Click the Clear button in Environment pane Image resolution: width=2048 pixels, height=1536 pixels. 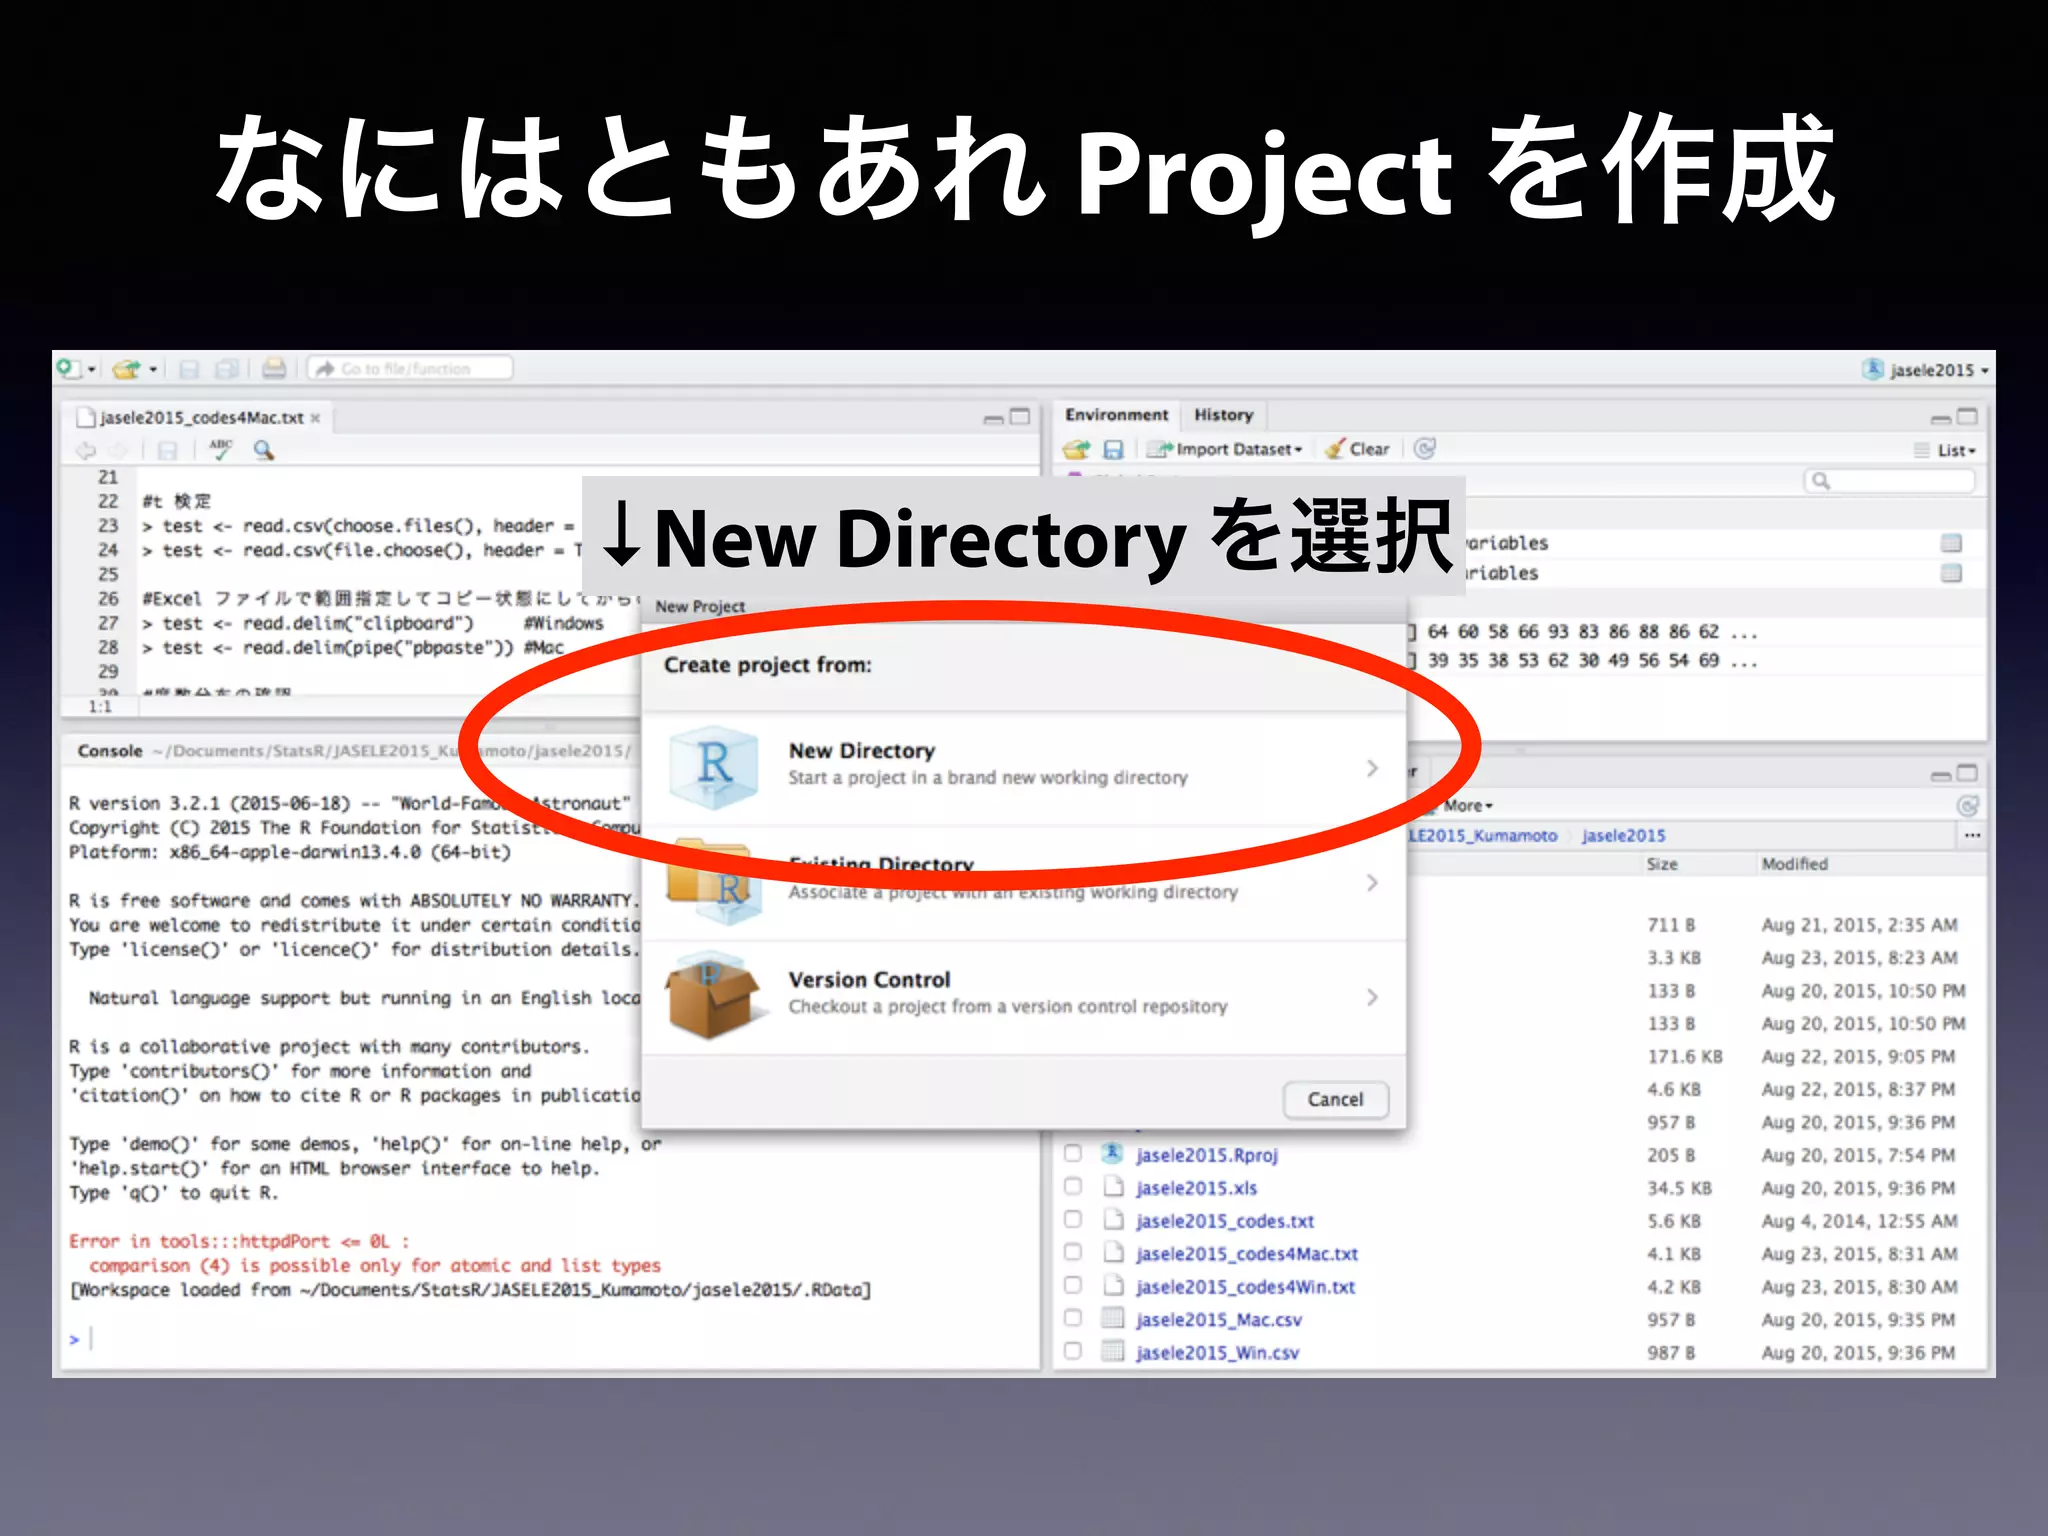(1358, 449)
